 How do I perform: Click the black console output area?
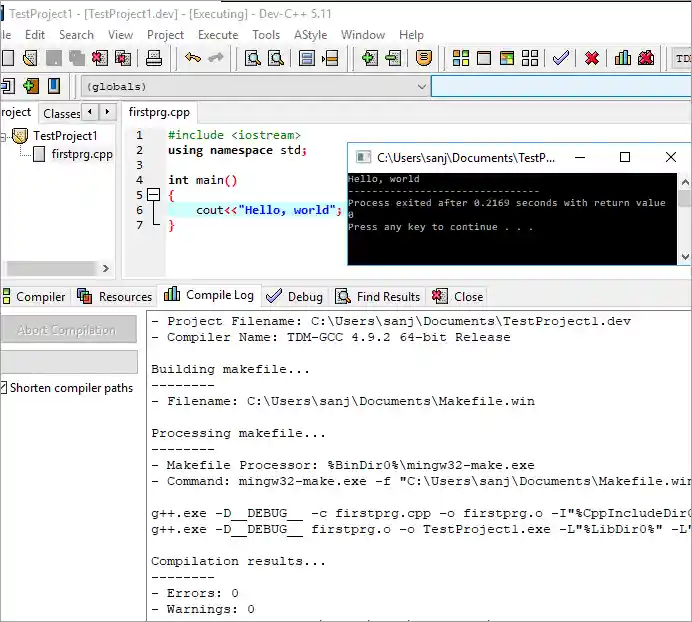click(512, 219)
